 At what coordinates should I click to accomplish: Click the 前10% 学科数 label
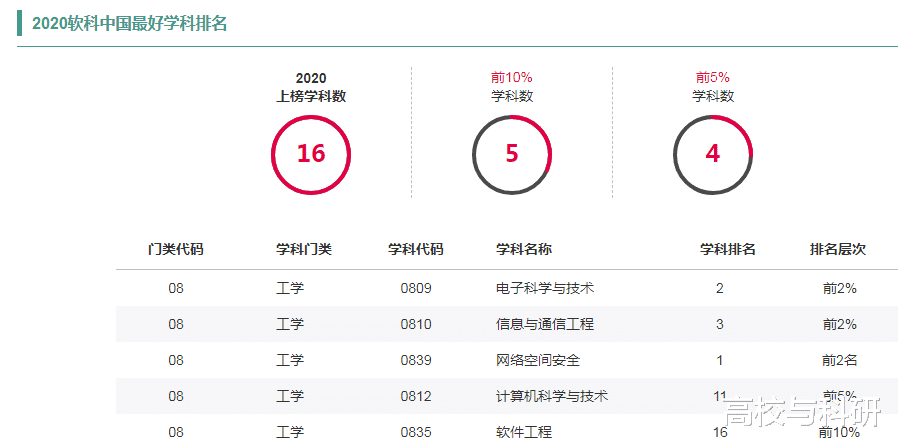click(512, 87)
